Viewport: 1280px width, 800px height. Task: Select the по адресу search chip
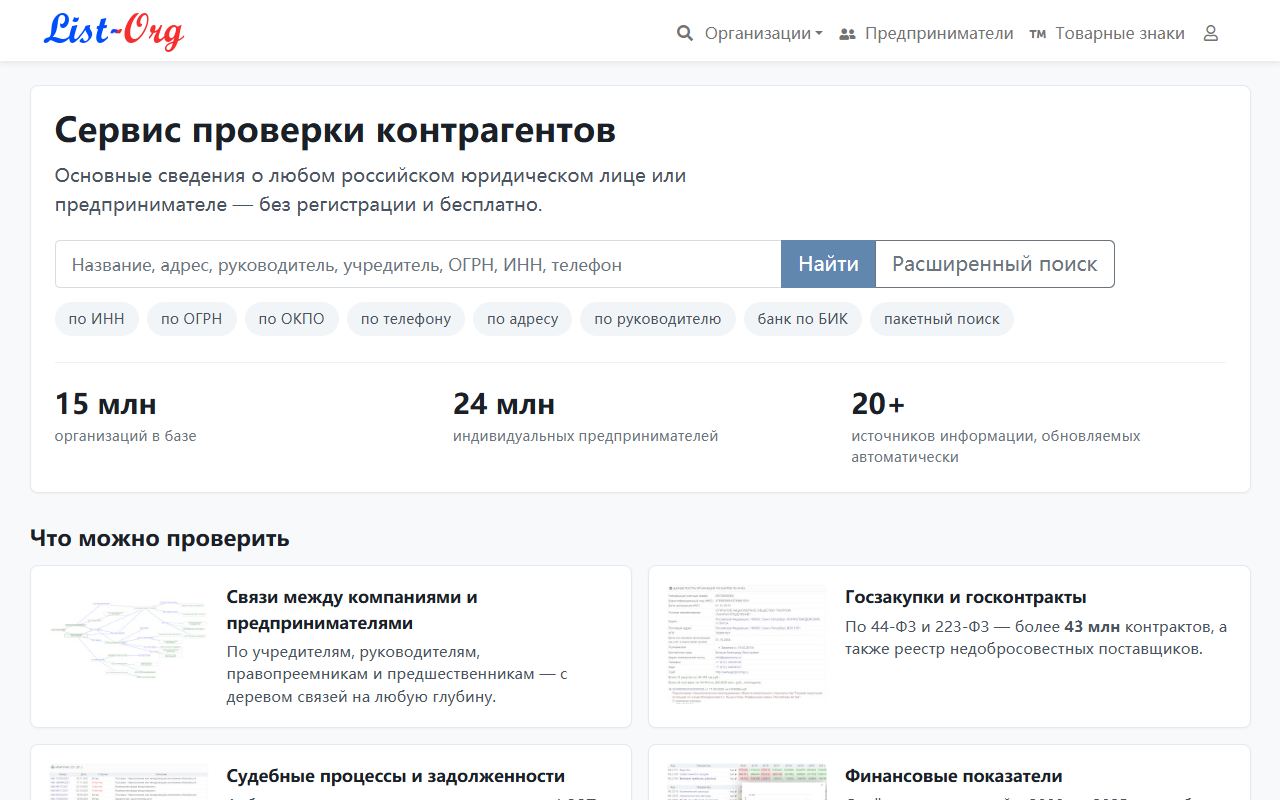(523, 319)
